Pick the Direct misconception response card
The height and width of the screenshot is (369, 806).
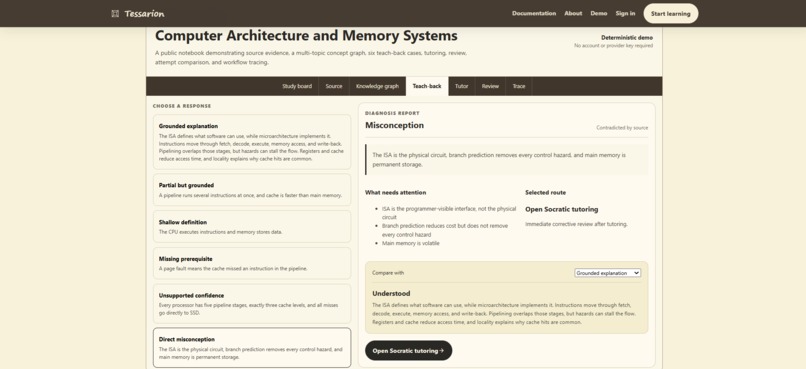pos(252,347)
